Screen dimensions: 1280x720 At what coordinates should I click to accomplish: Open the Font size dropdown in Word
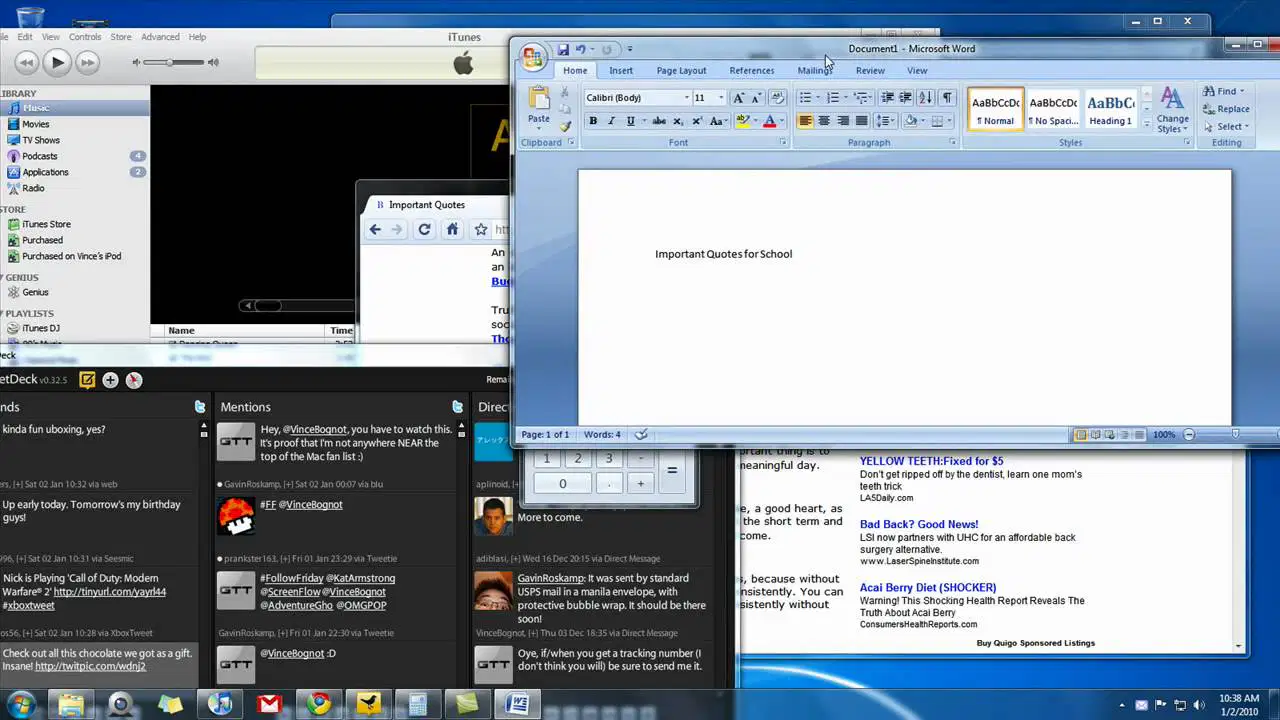tap(721, 98)
